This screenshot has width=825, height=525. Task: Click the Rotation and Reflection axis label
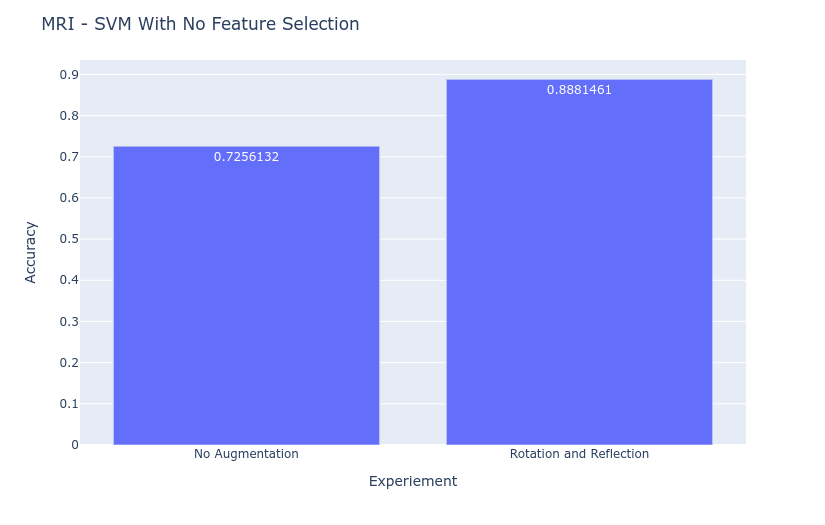click(579, 454)
